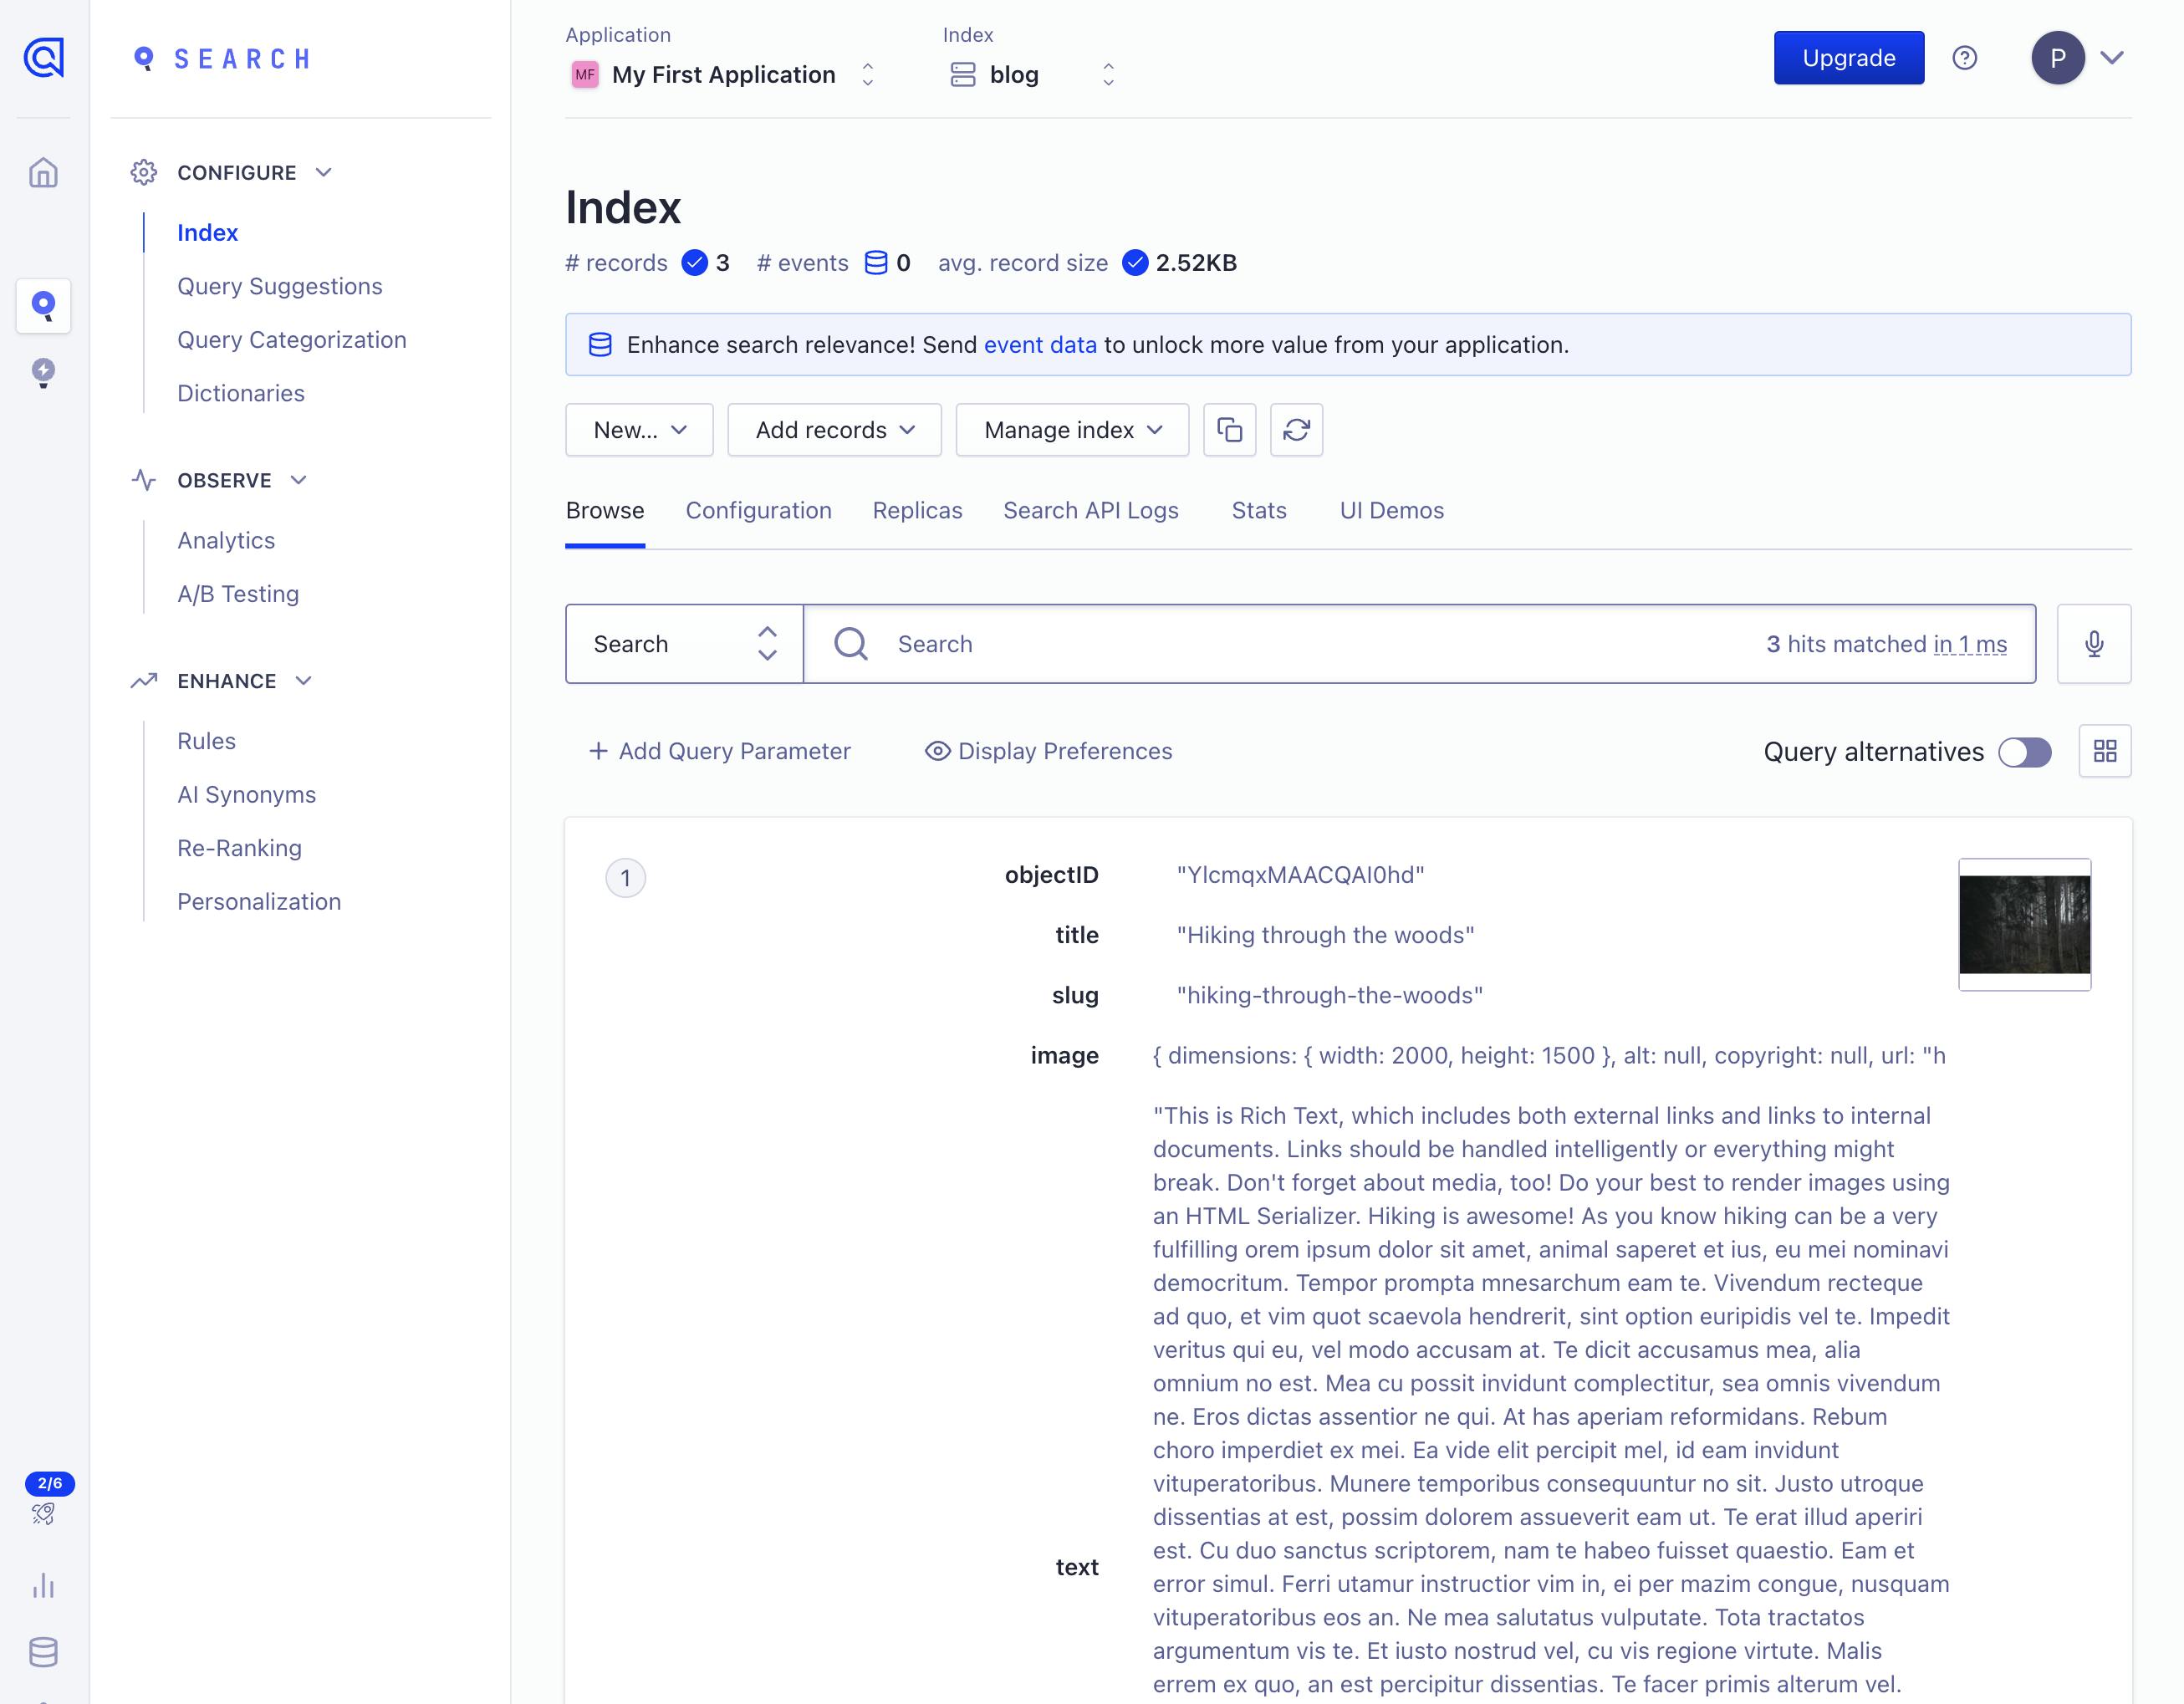Viewport: 2184px width, 1704px height.
Task: Toggle the Query alternatives switch
Action: coord(2024,752)
